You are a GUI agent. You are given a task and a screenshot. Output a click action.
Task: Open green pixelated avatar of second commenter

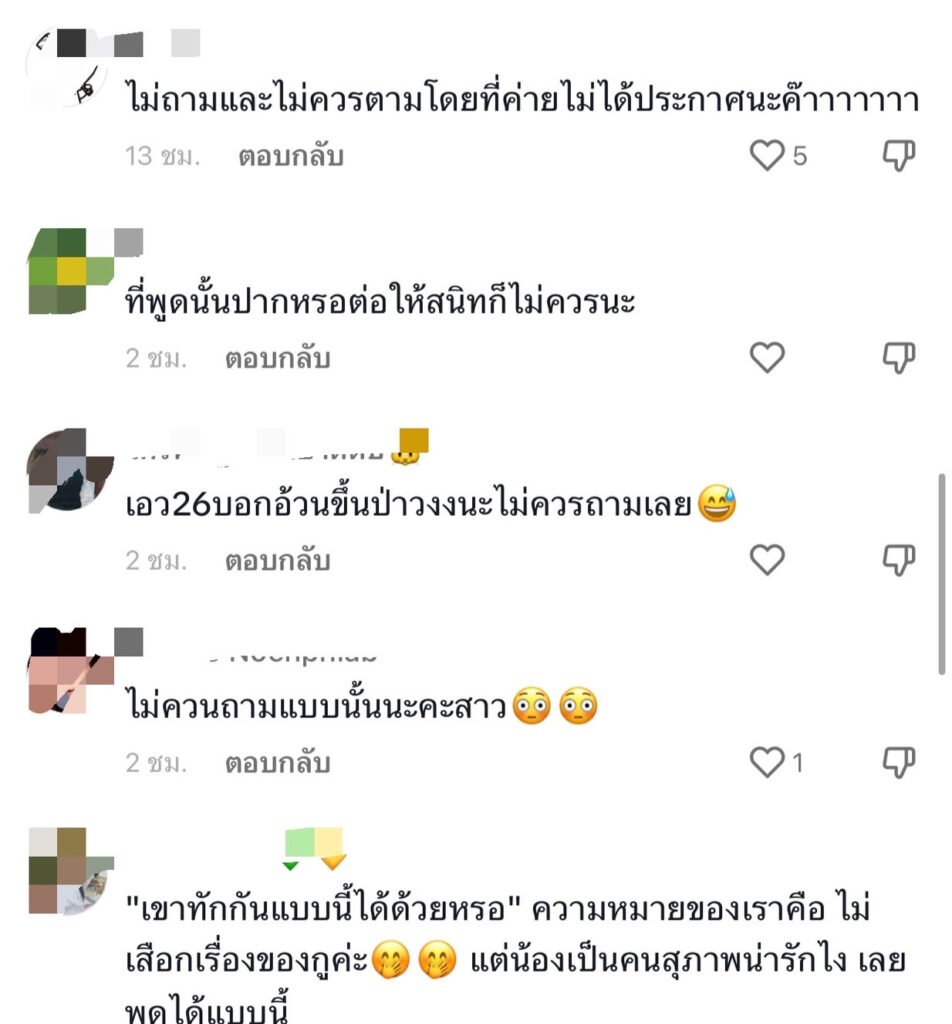(71, 271)
